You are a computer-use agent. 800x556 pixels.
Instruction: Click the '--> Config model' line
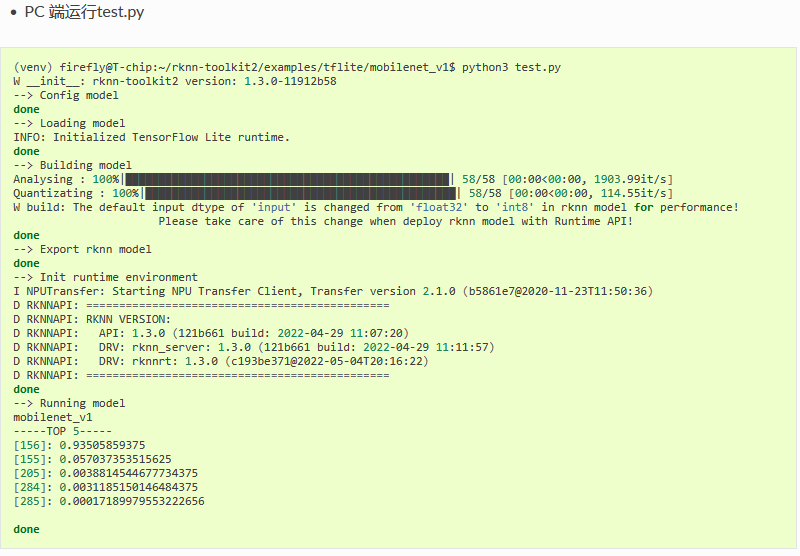point(66,95)
